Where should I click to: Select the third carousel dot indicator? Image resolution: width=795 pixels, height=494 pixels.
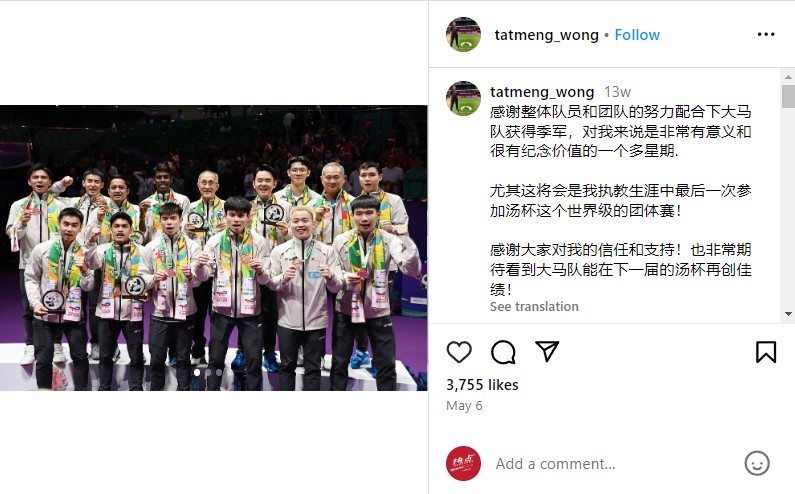click(x=219, y=372)
